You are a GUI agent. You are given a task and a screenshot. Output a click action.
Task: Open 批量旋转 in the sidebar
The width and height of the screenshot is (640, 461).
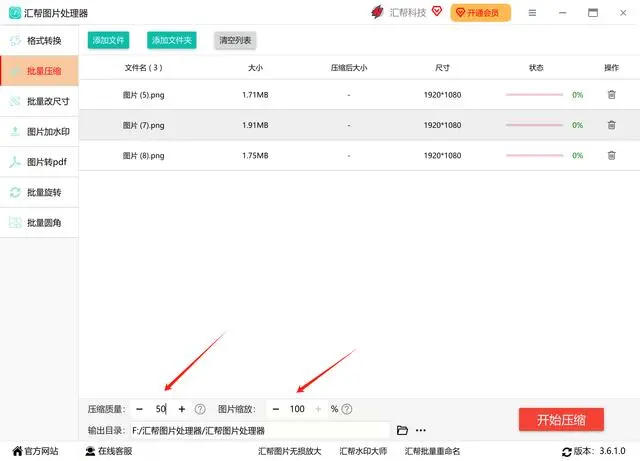tap(39, 192)
